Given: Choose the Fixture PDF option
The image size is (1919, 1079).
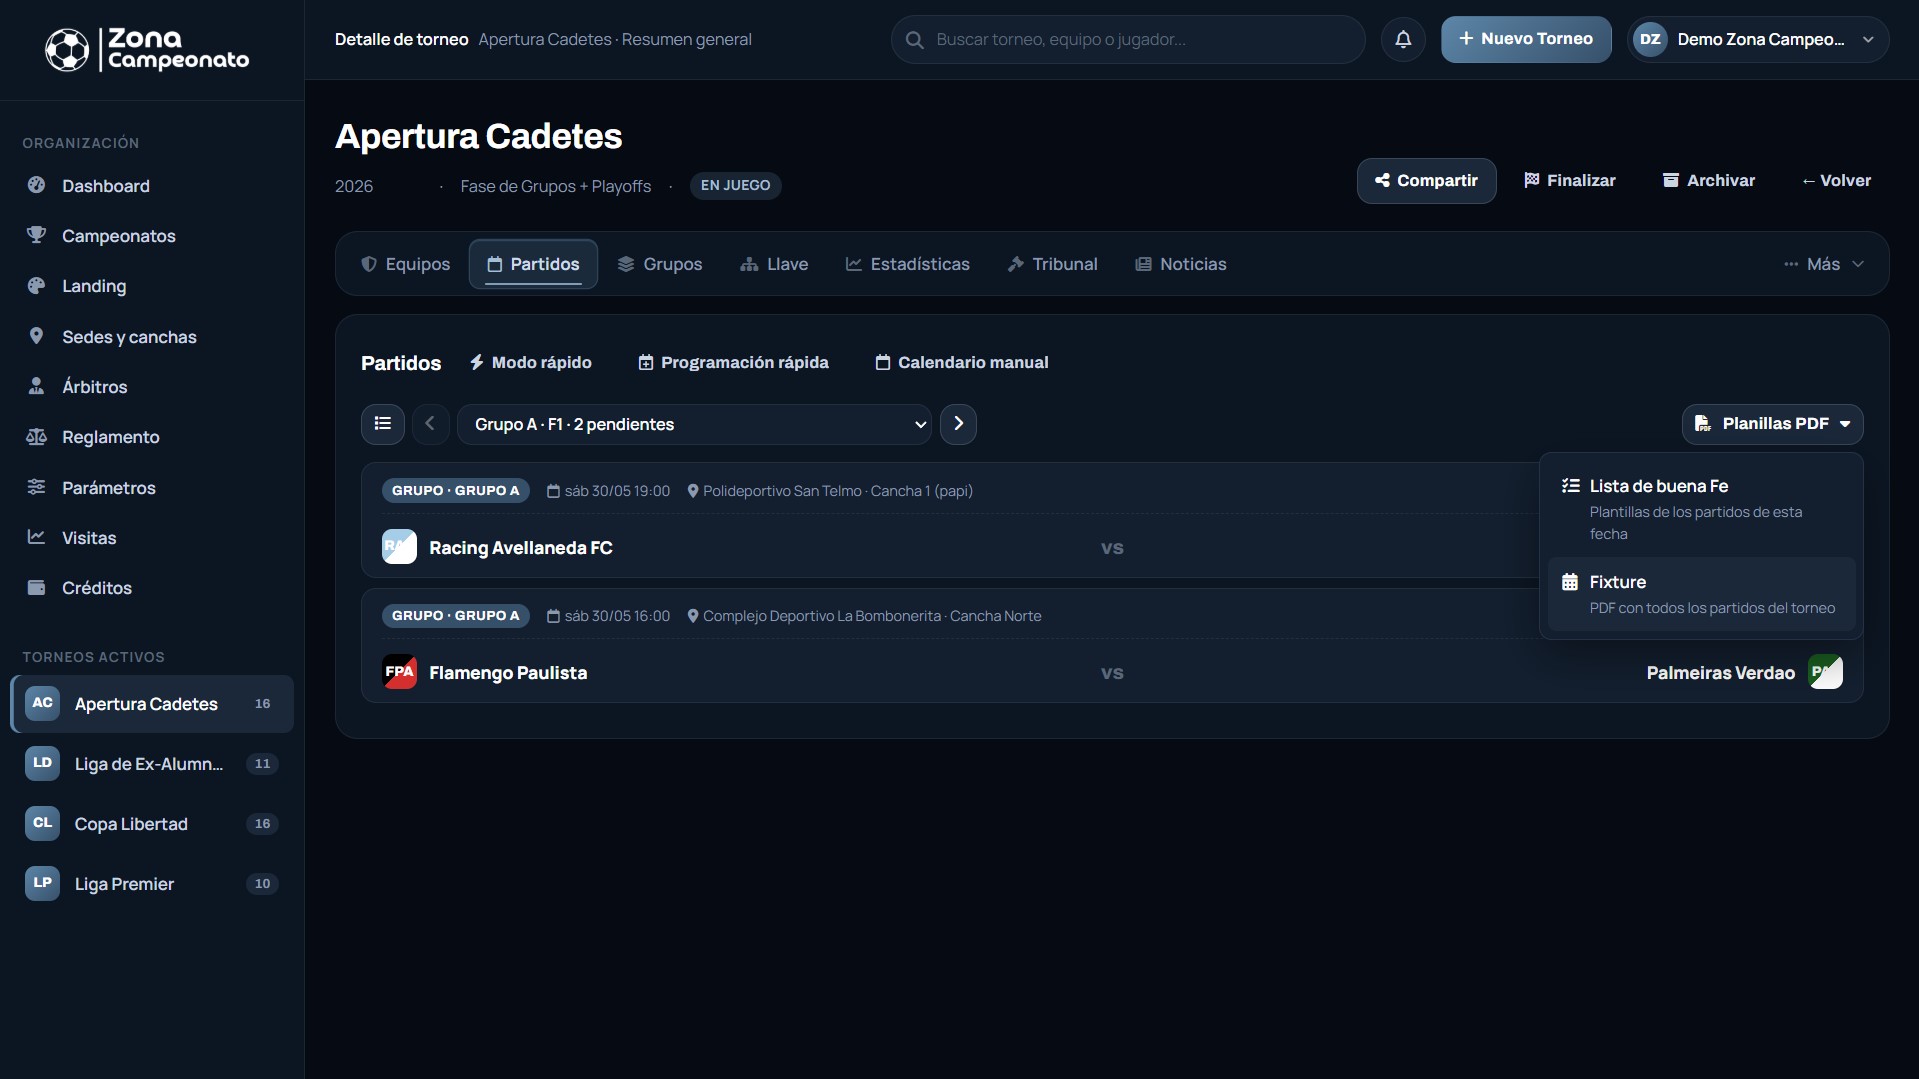Looking at the screenshot, I should [1701, 595].
